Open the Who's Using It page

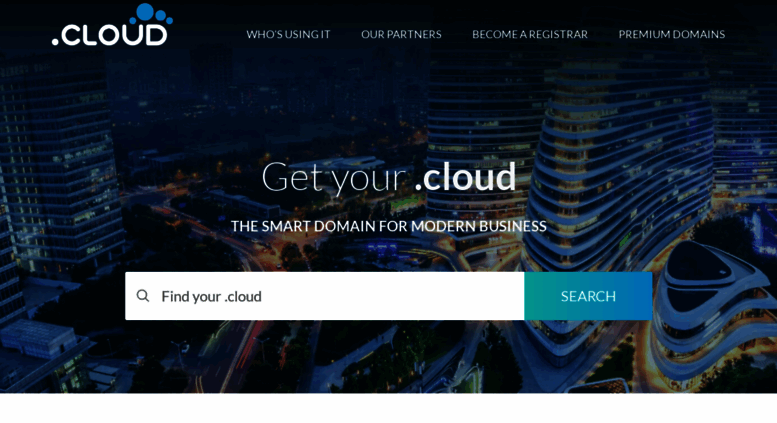[288, 34]
